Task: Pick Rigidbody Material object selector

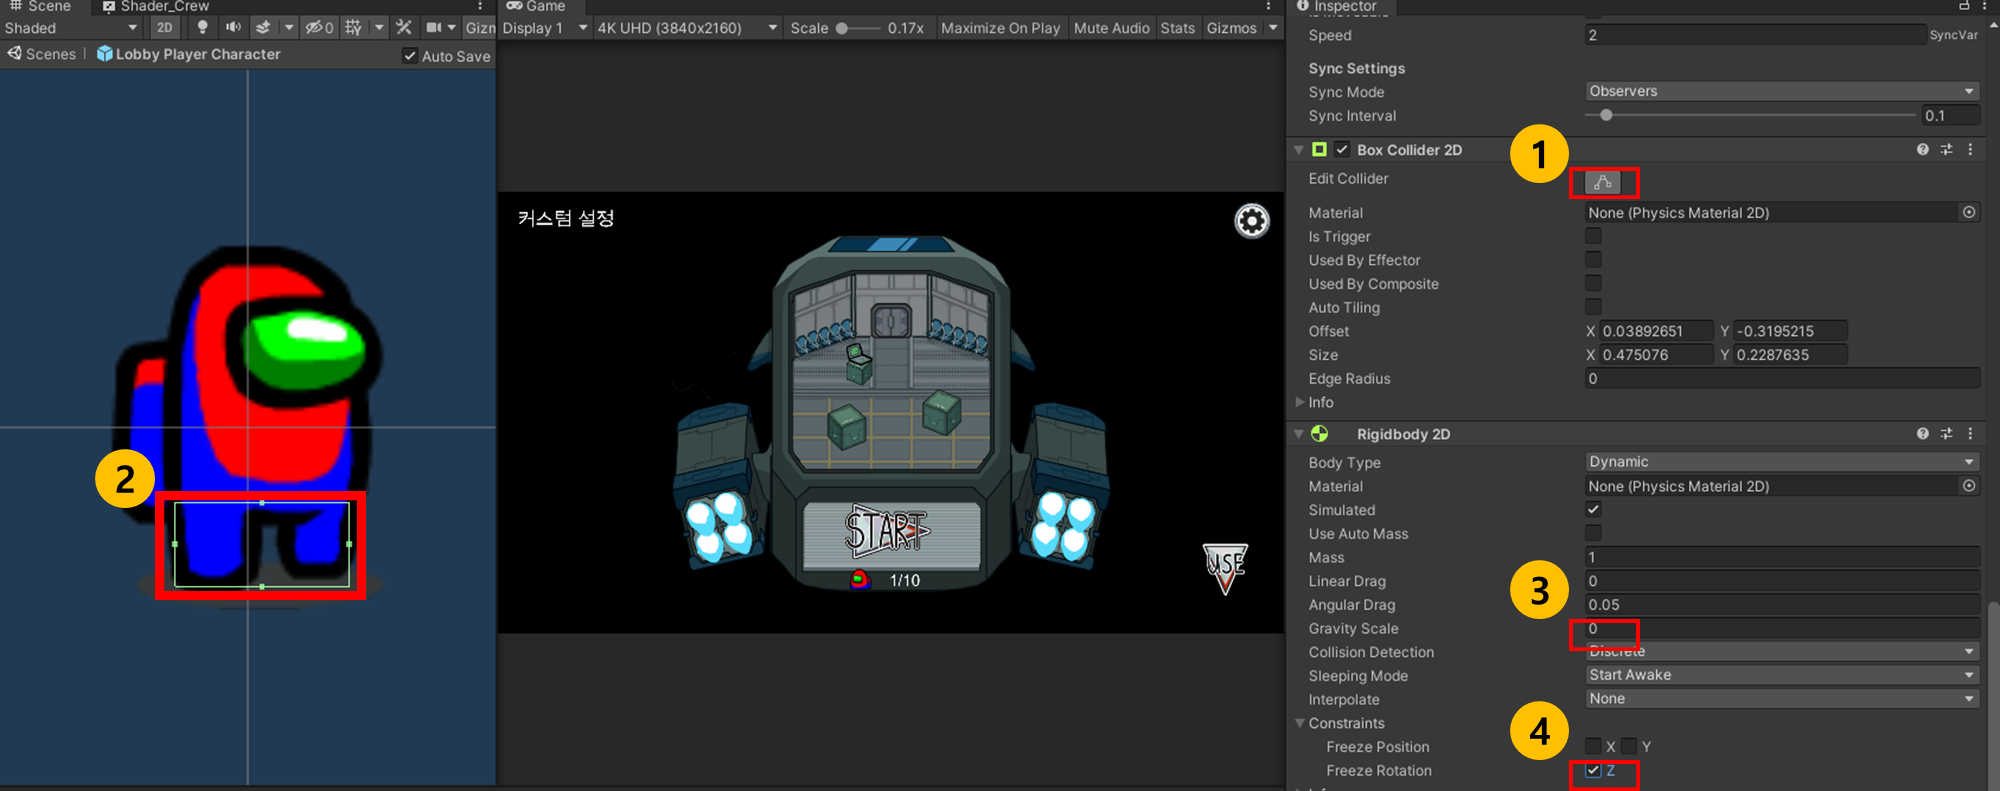Action: tap(1969, 486)
